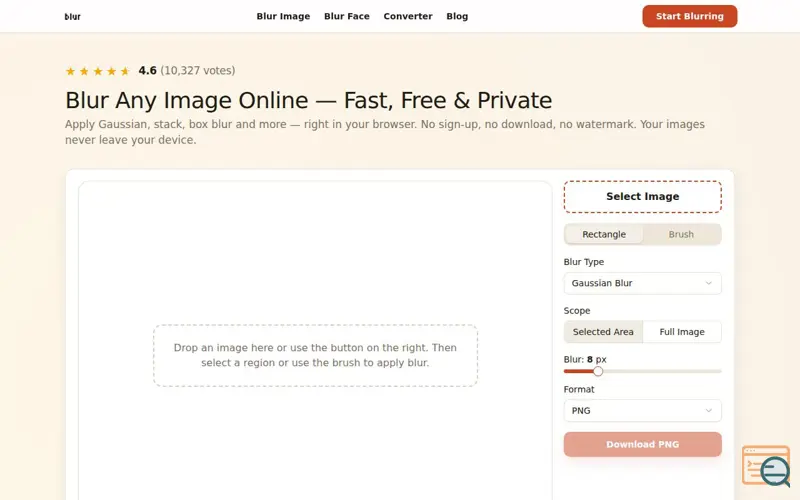Set scope to Full Image
The width and height of the screenshot is (800, 500).
(x=682, y=332)
